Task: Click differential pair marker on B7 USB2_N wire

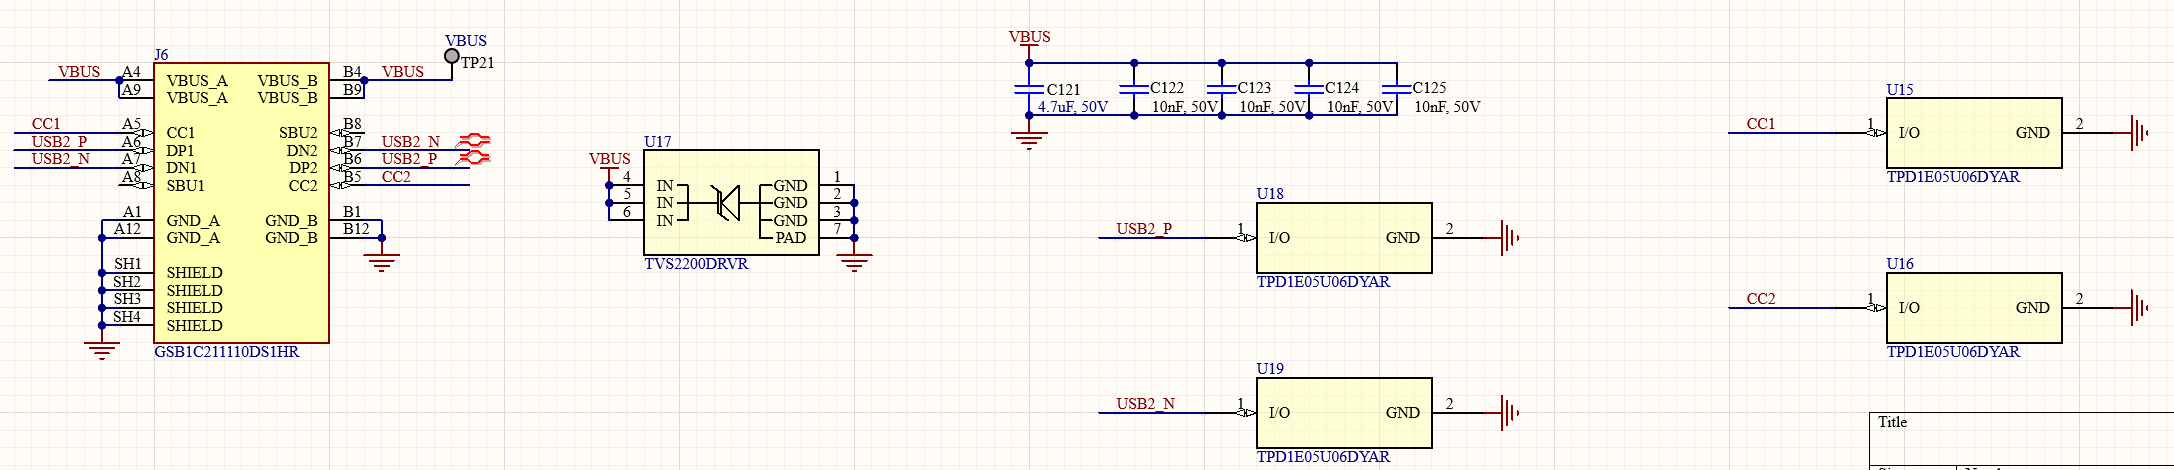Action: pos(474,140)
